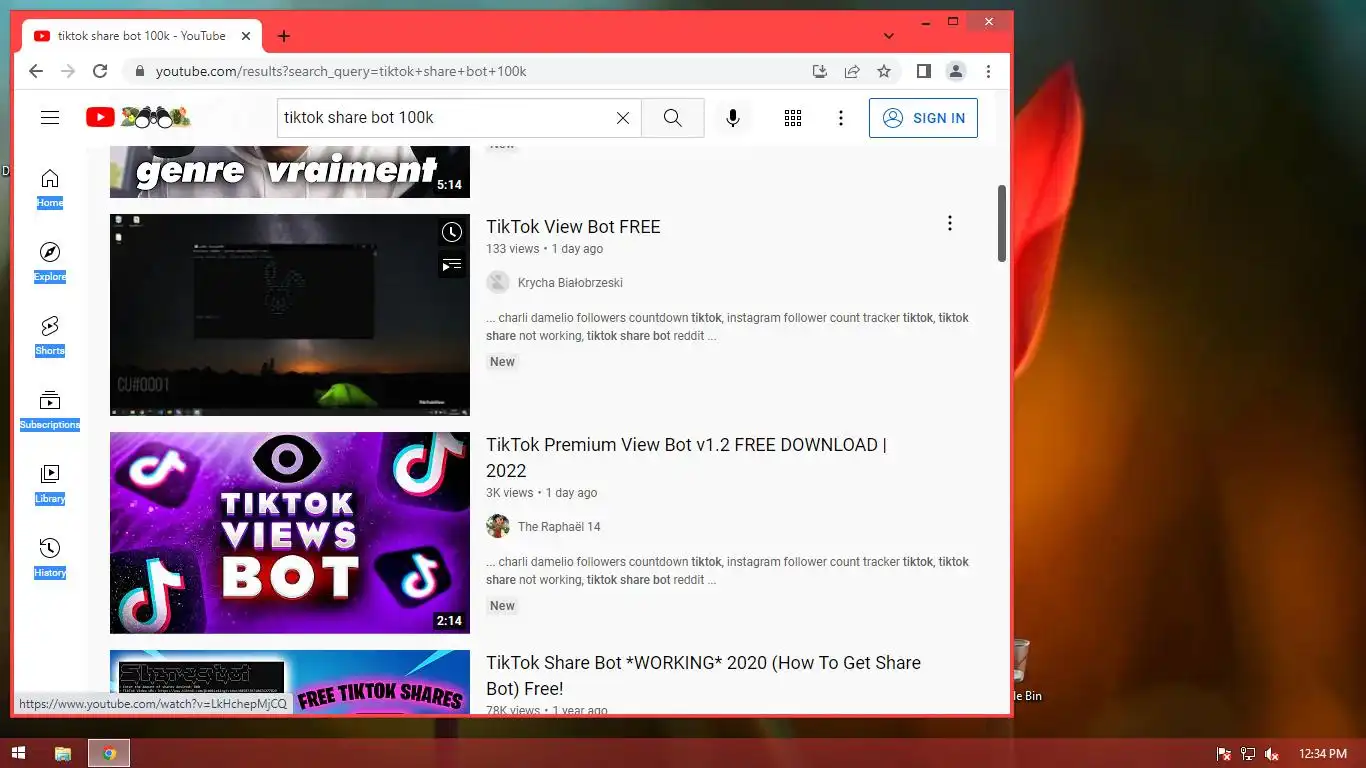Open the YouTube hamburger guide menu
Image resolution: width=1366 pixels, height=768 pixels.
click(x=50, y=118)
